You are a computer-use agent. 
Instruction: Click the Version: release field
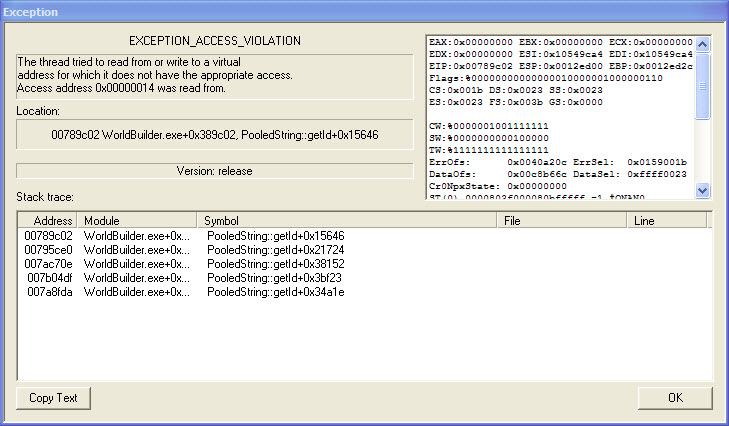click(x=215, y=171)
